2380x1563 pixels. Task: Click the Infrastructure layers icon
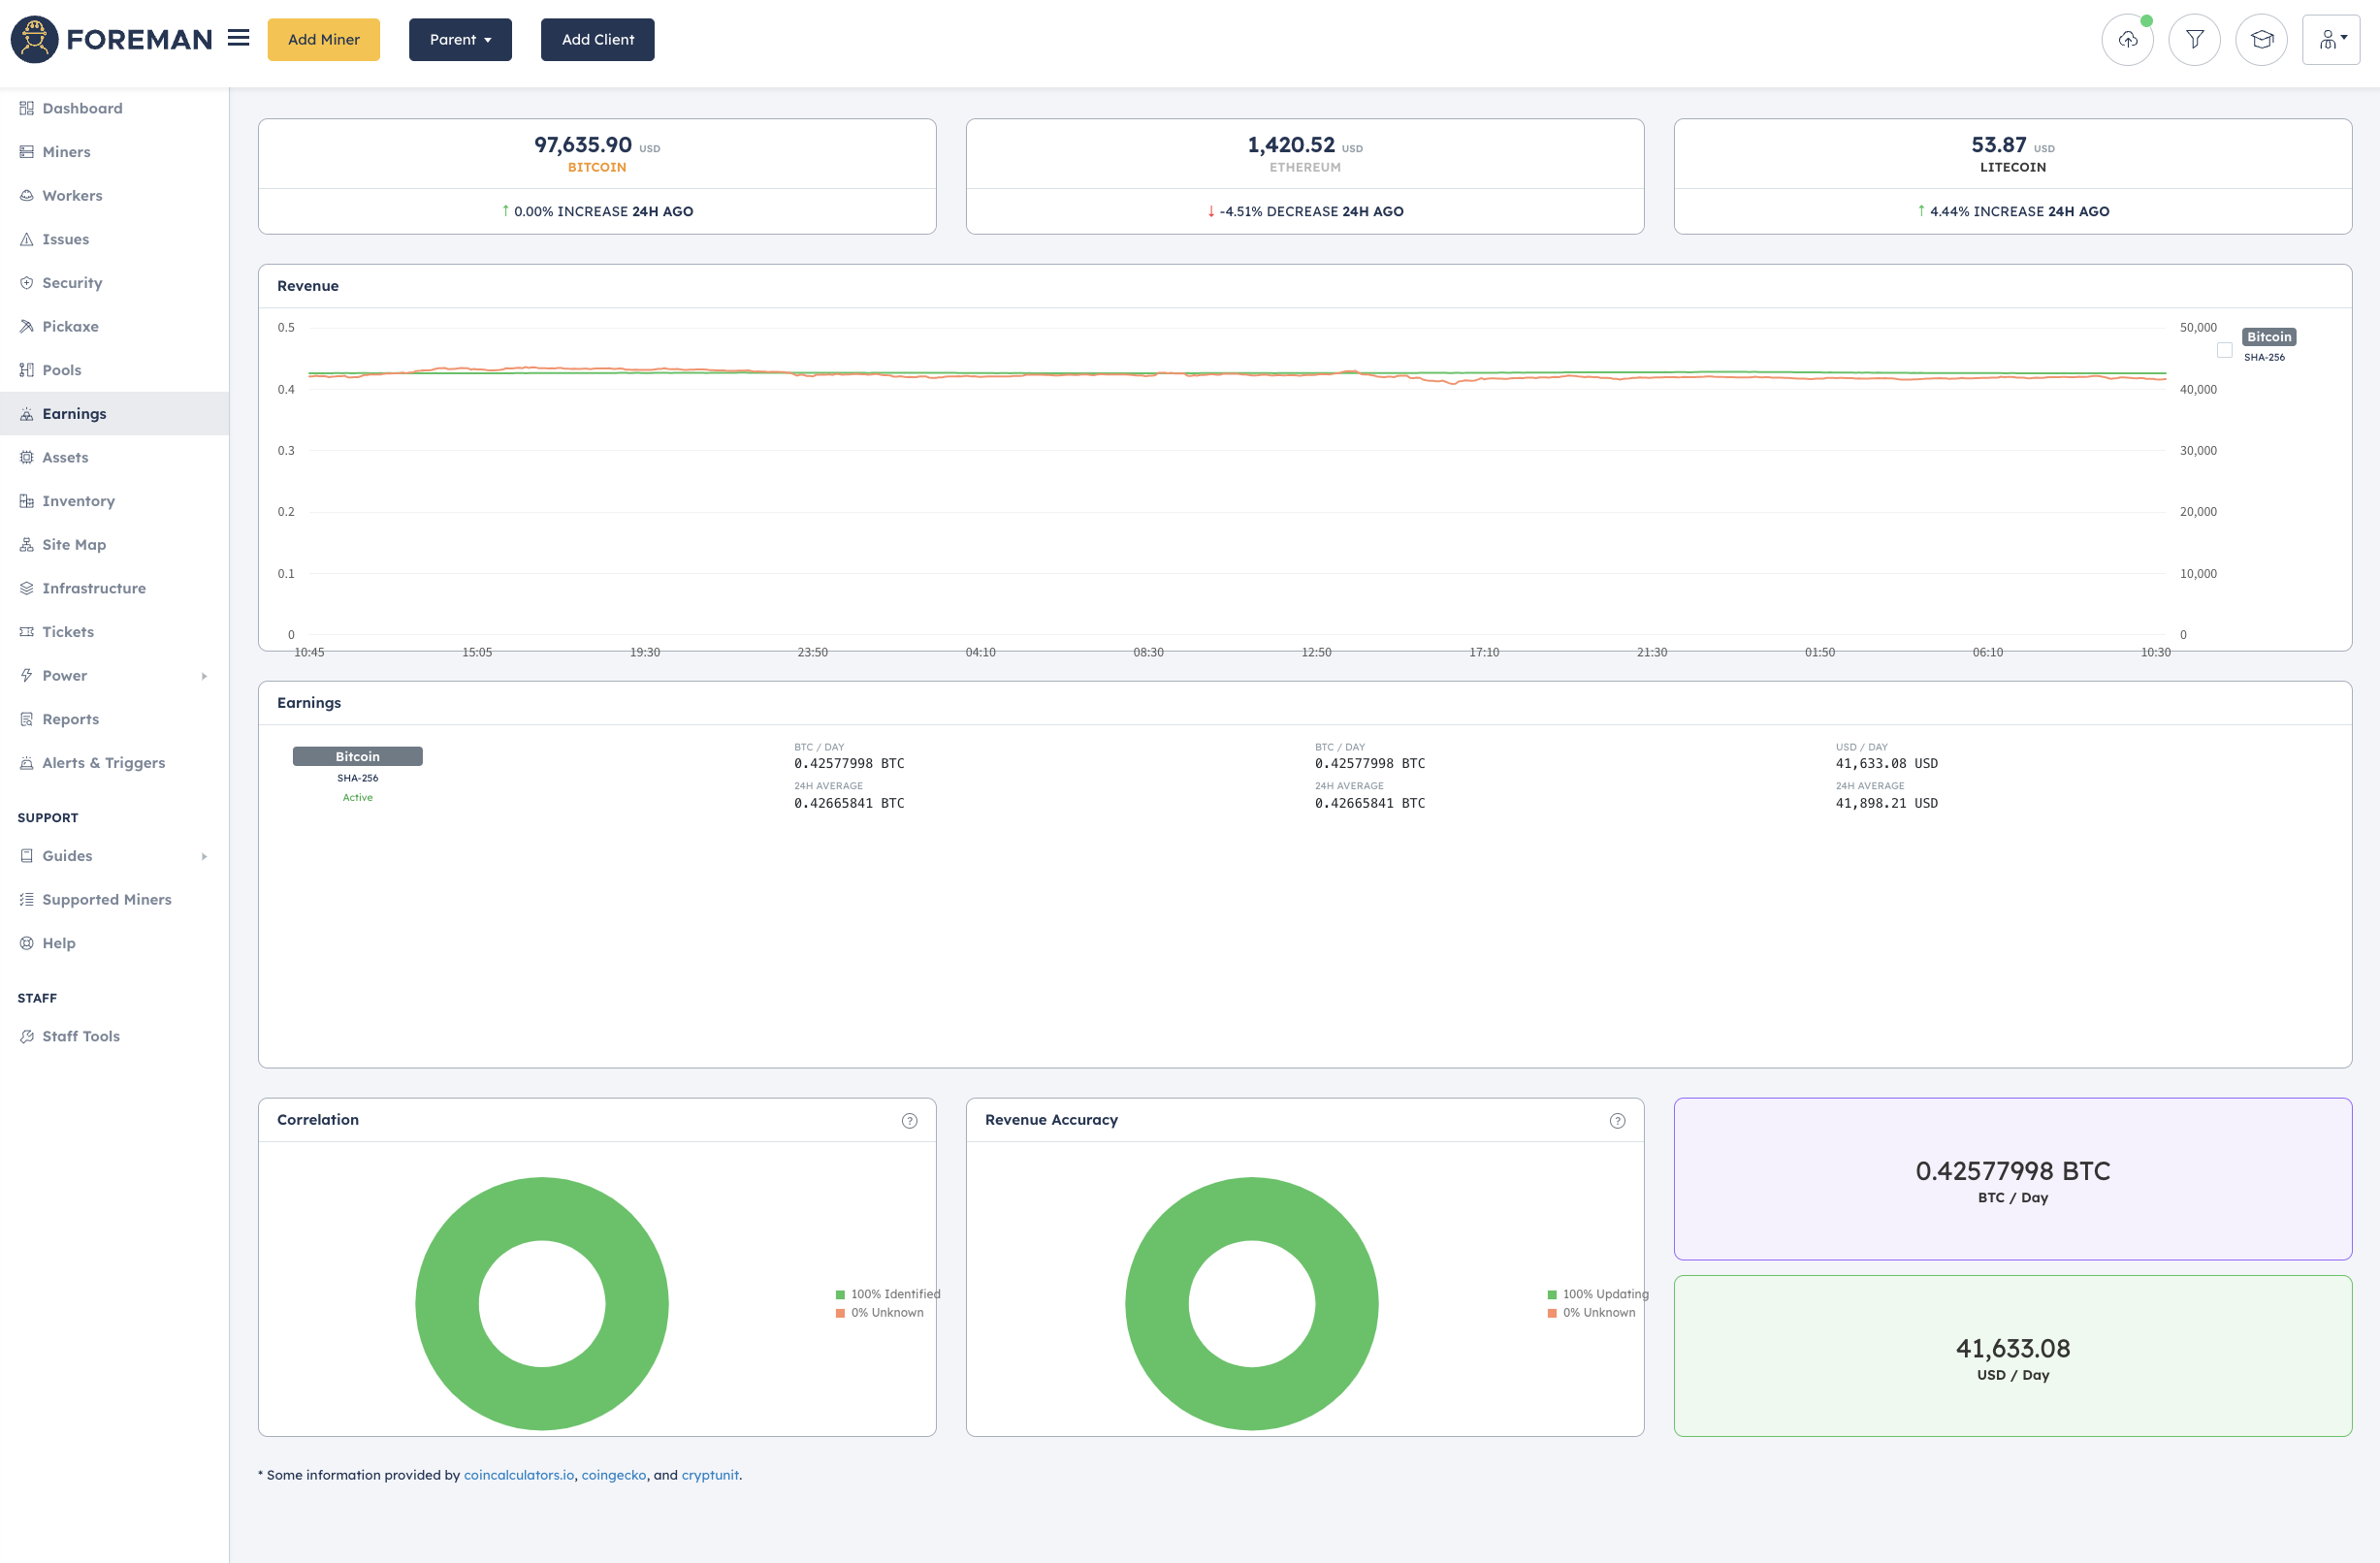(x=27, y=588)
